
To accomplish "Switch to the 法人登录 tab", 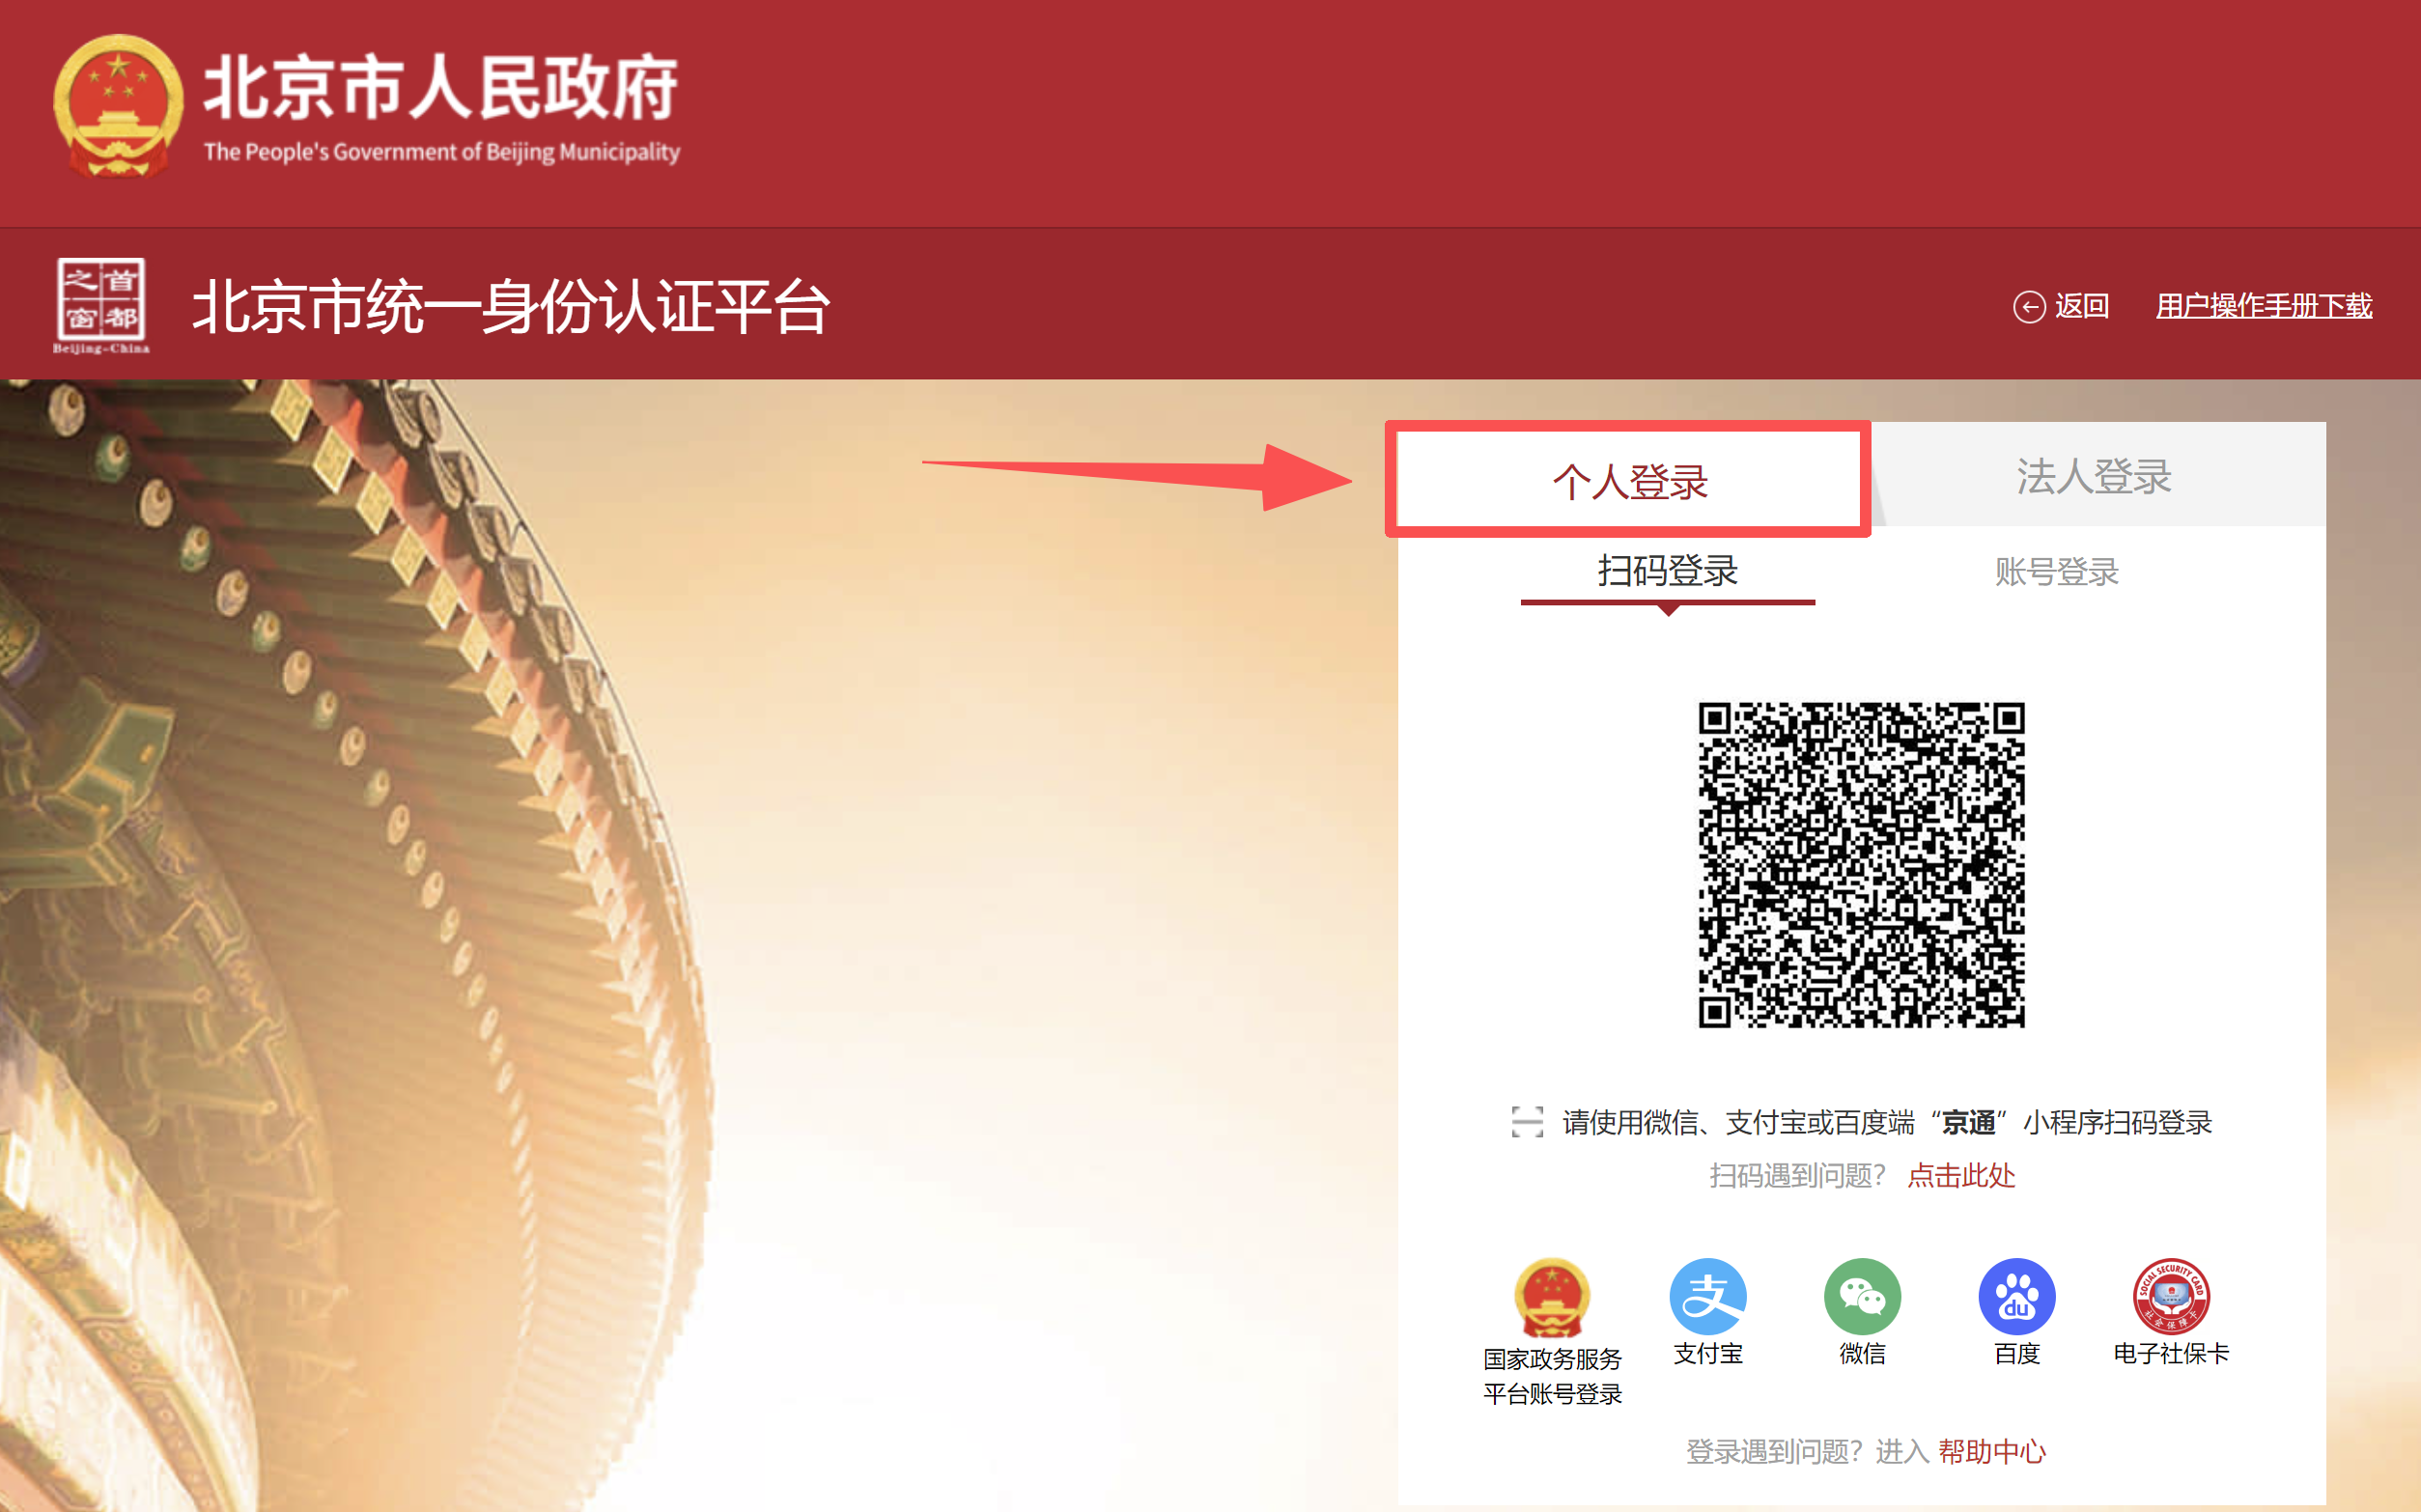I will tap(2094, 476).
